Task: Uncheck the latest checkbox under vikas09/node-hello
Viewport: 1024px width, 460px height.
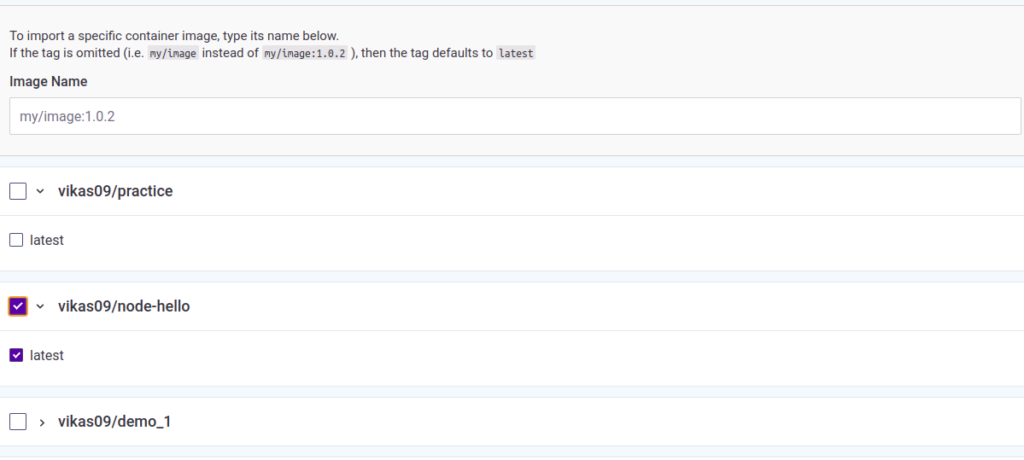Action: [16, 355]
